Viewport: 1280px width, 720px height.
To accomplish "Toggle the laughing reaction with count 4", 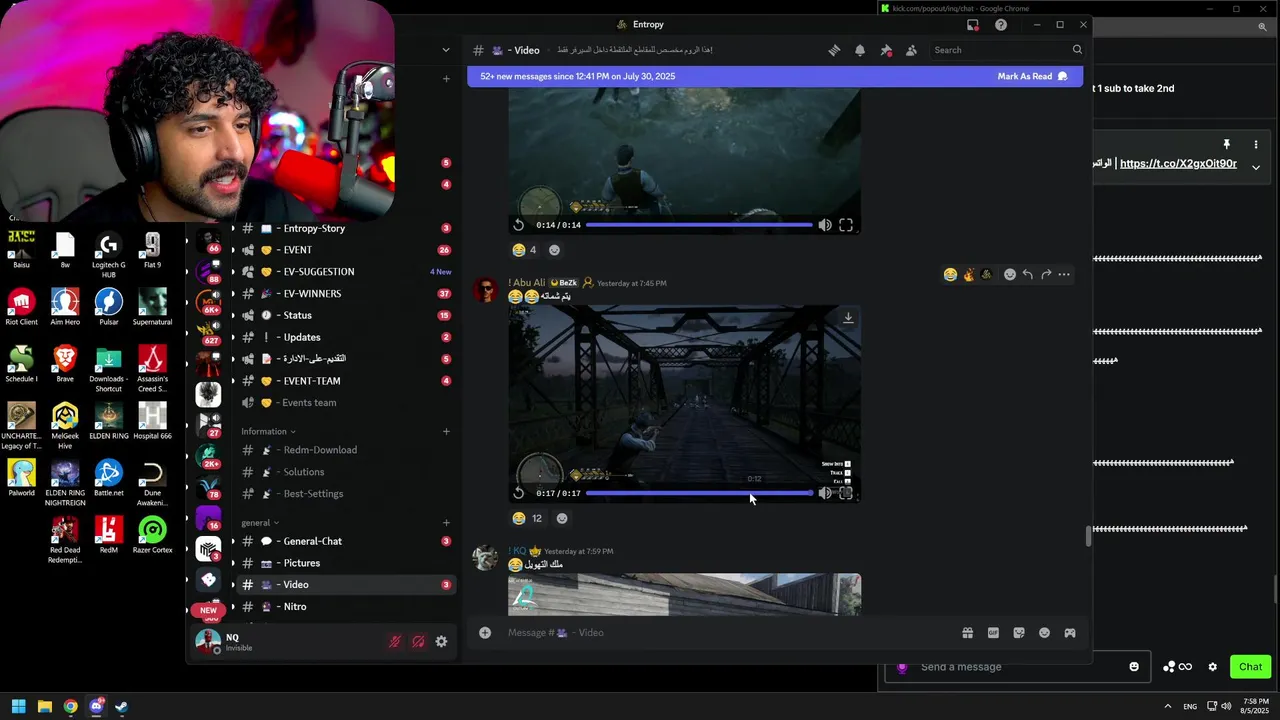I will [525, 250].
